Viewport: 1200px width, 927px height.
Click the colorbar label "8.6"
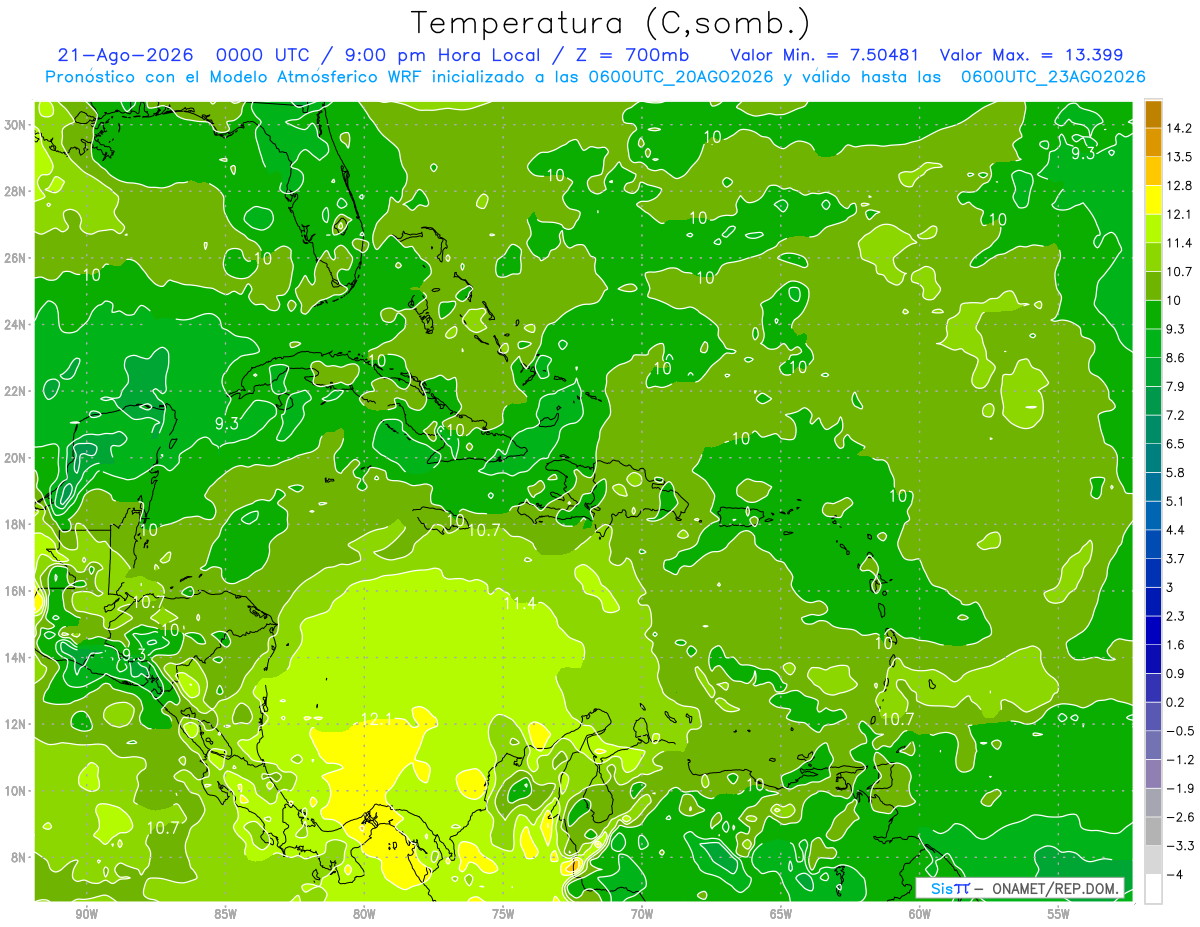(x=1175, y=358)
